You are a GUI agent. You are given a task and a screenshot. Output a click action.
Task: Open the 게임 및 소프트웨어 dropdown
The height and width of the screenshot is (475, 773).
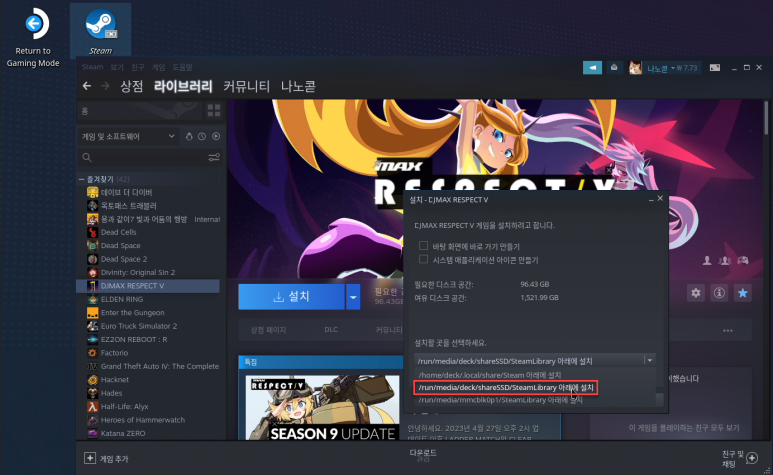(x=128, y=136)
